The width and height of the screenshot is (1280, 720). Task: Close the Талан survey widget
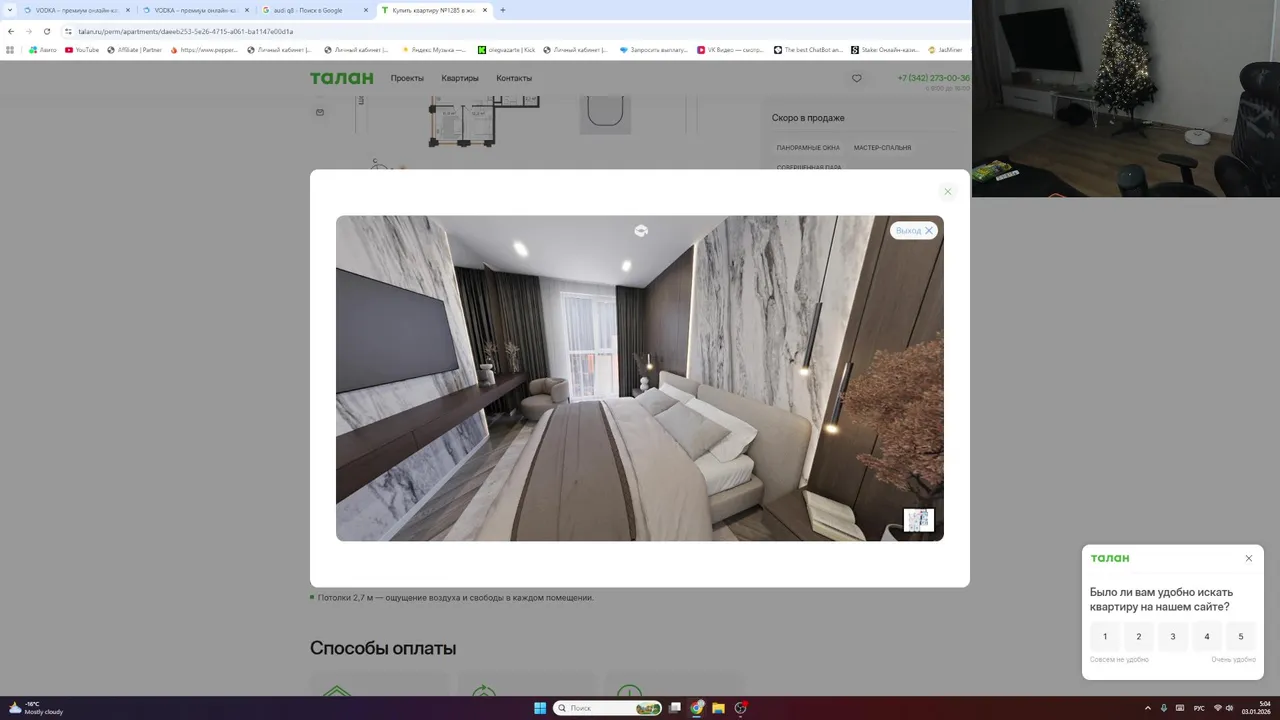[1249, 558]
